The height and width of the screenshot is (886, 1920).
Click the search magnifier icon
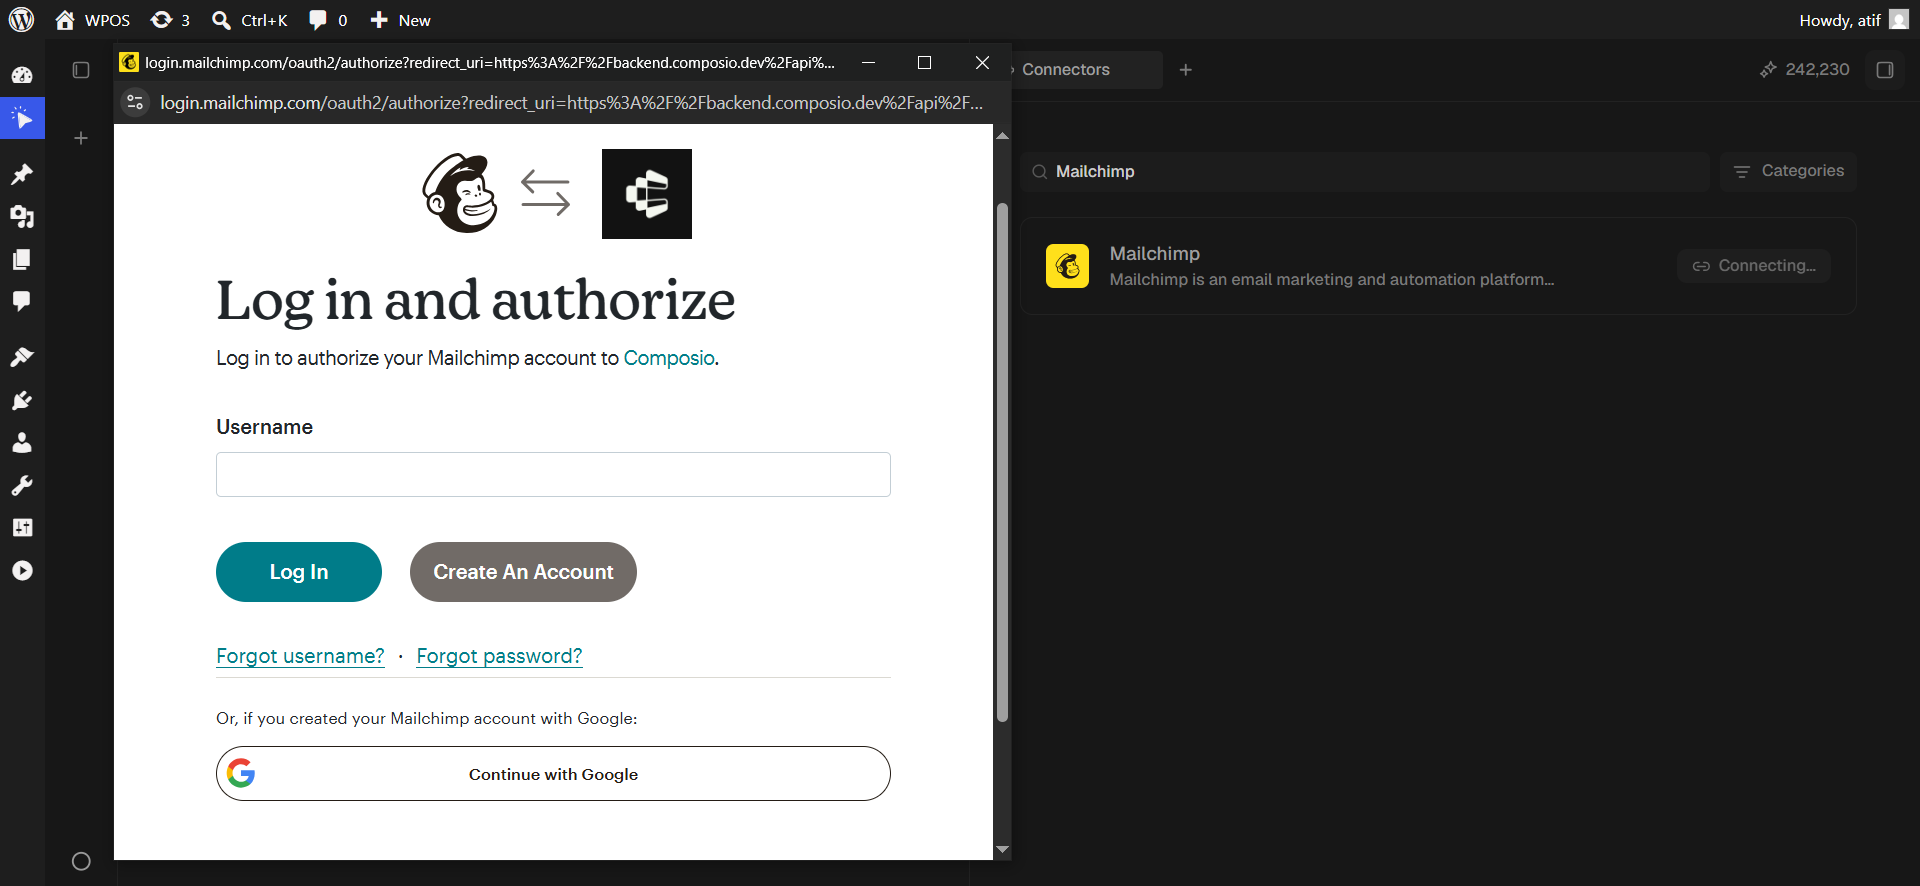coord(1040,172)
